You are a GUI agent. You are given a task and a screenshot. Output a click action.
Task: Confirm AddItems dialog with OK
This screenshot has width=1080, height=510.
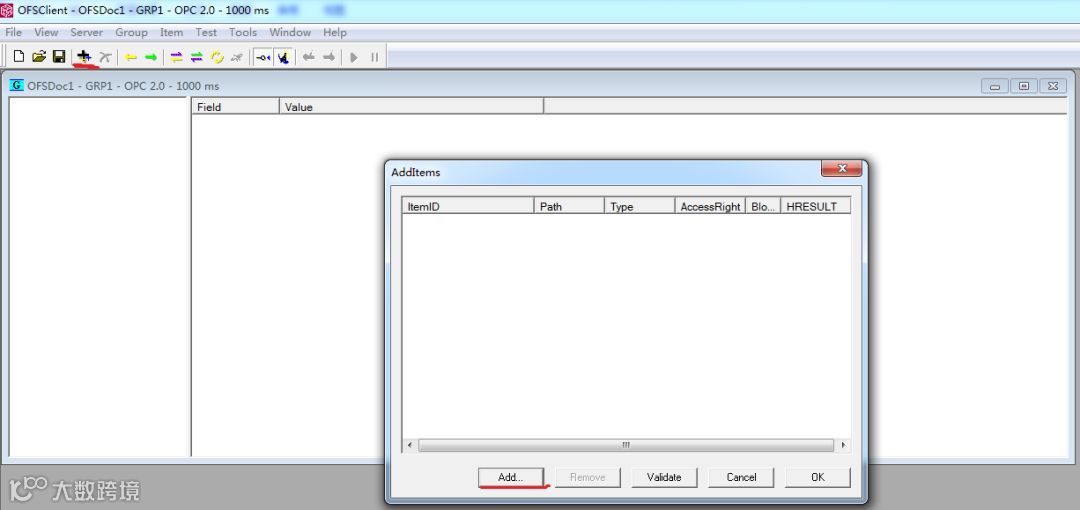tap(818, 477)
